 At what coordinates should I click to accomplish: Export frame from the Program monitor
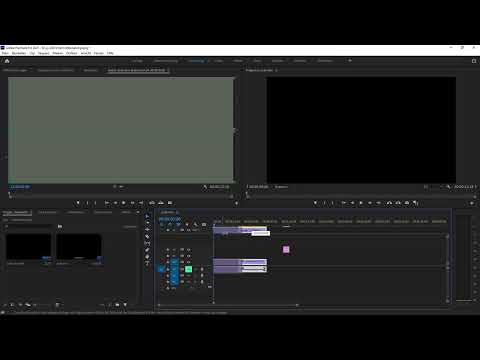(407, 203)
